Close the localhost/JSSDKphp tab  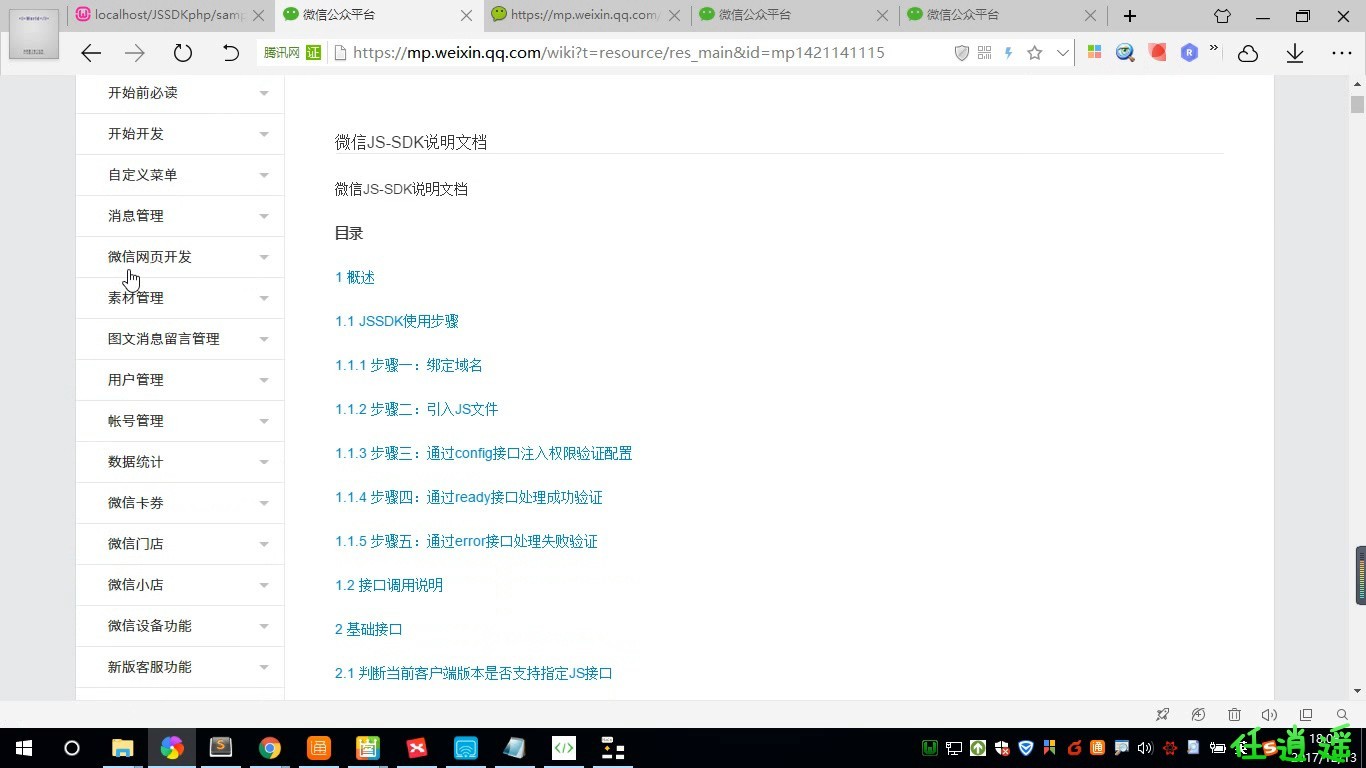259,16
